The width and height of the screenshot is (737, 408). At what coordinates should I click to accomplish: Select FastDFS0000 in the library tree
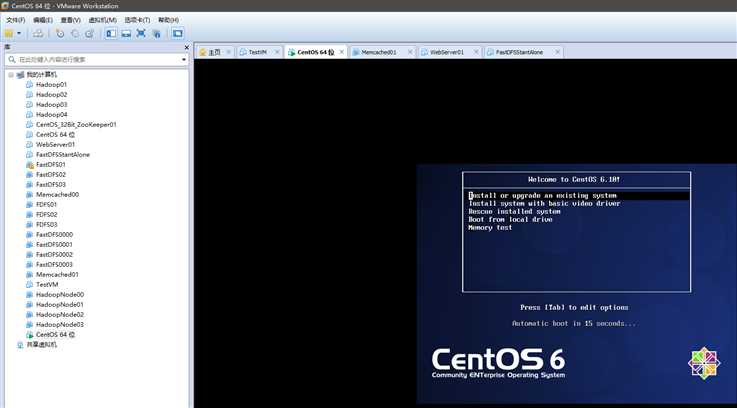tap(54, 235)
